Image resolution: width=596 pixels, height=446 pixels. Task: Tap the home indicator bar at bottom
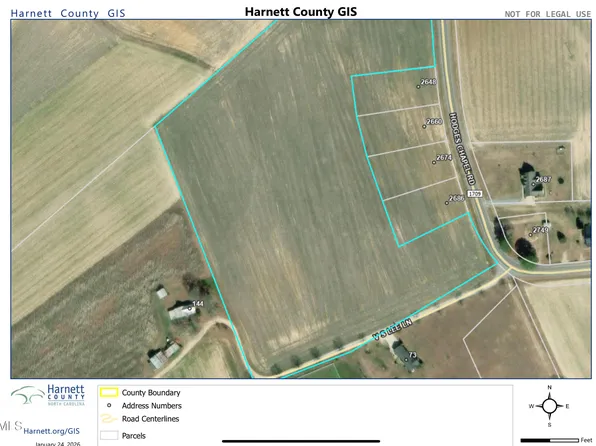point(301,441)
